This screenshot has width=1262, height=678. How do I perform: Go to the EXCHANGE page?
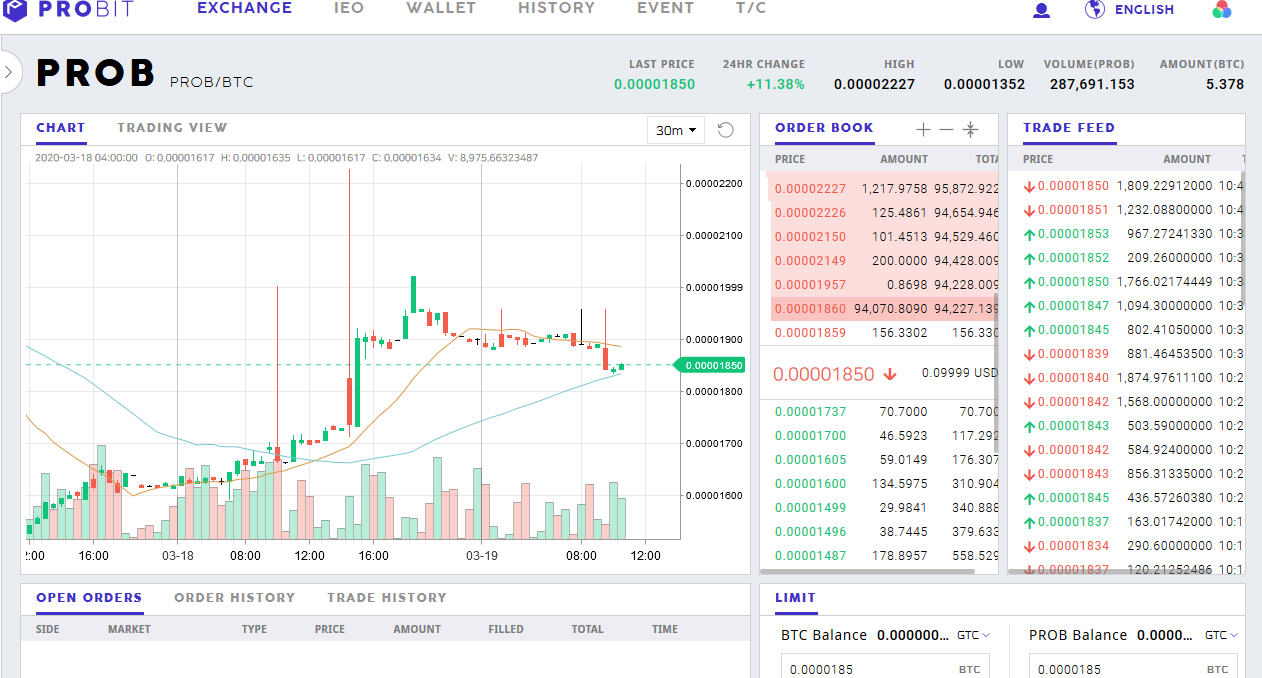click(244, 8)
